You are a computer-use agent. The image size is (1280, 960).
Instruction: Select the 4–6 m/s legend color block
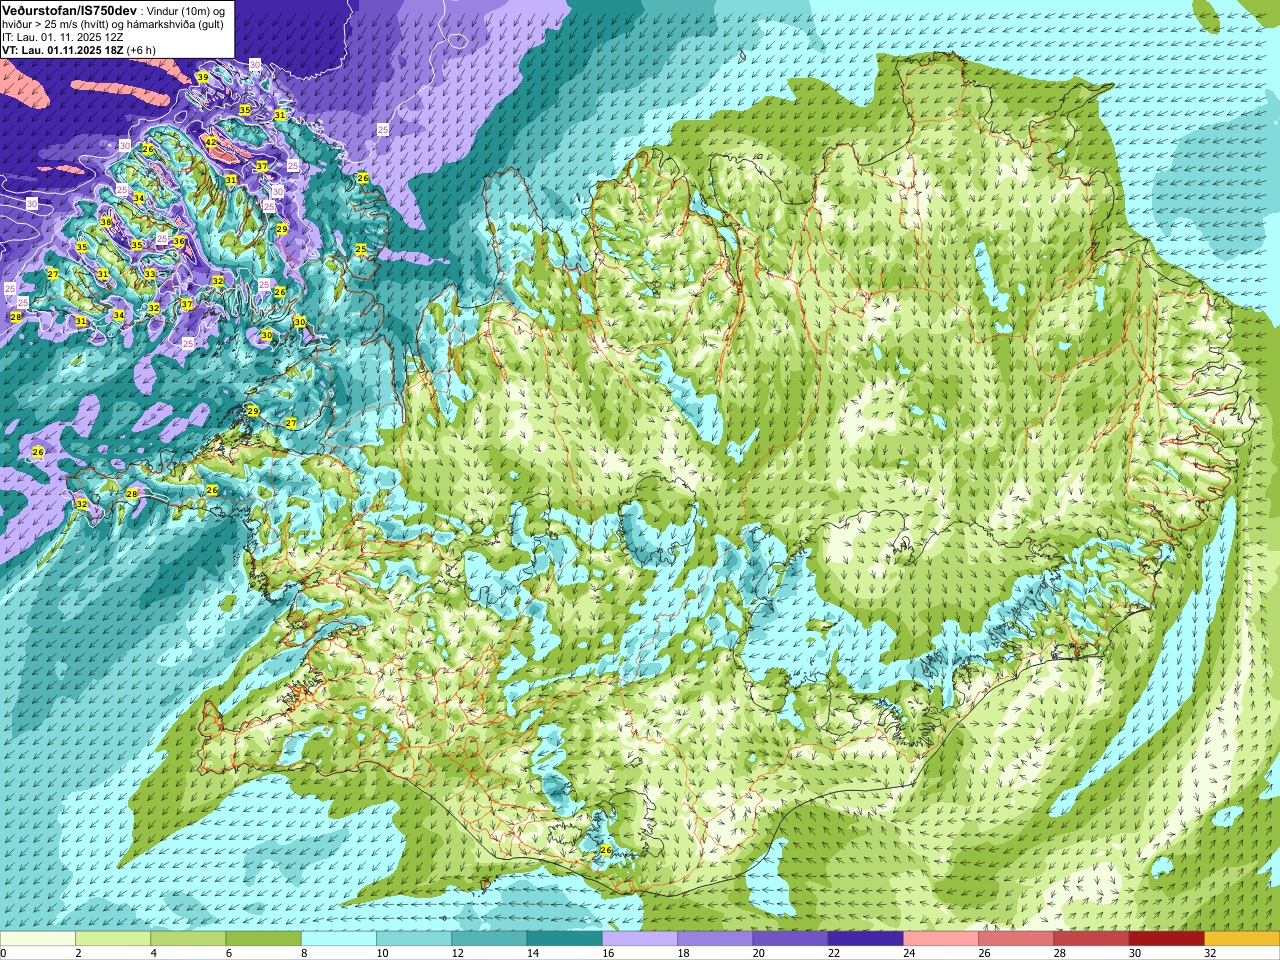[188, 939]
